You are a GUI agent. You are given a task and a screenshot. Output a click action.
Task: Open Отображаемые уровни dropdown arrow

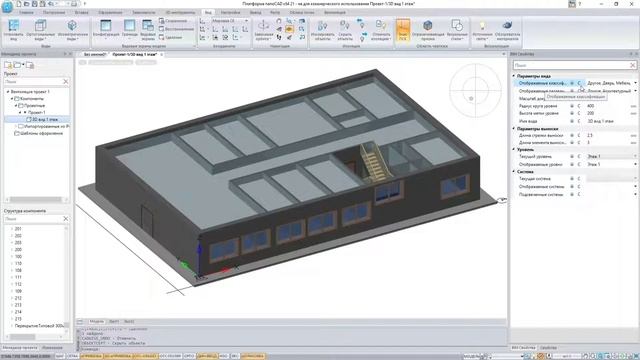coord(635,164)
